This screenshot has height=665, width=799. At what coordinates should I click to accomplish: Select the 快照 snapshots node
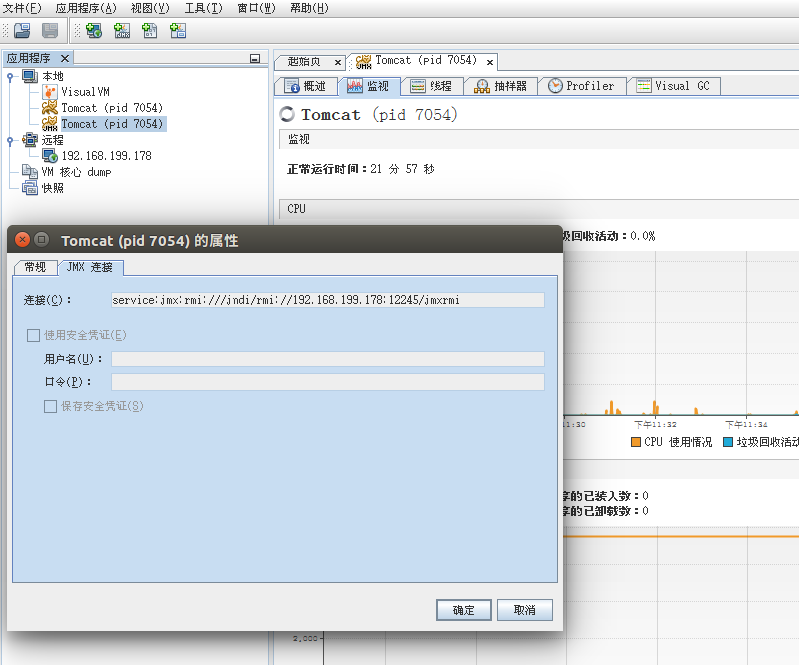[x=52, y=188]
